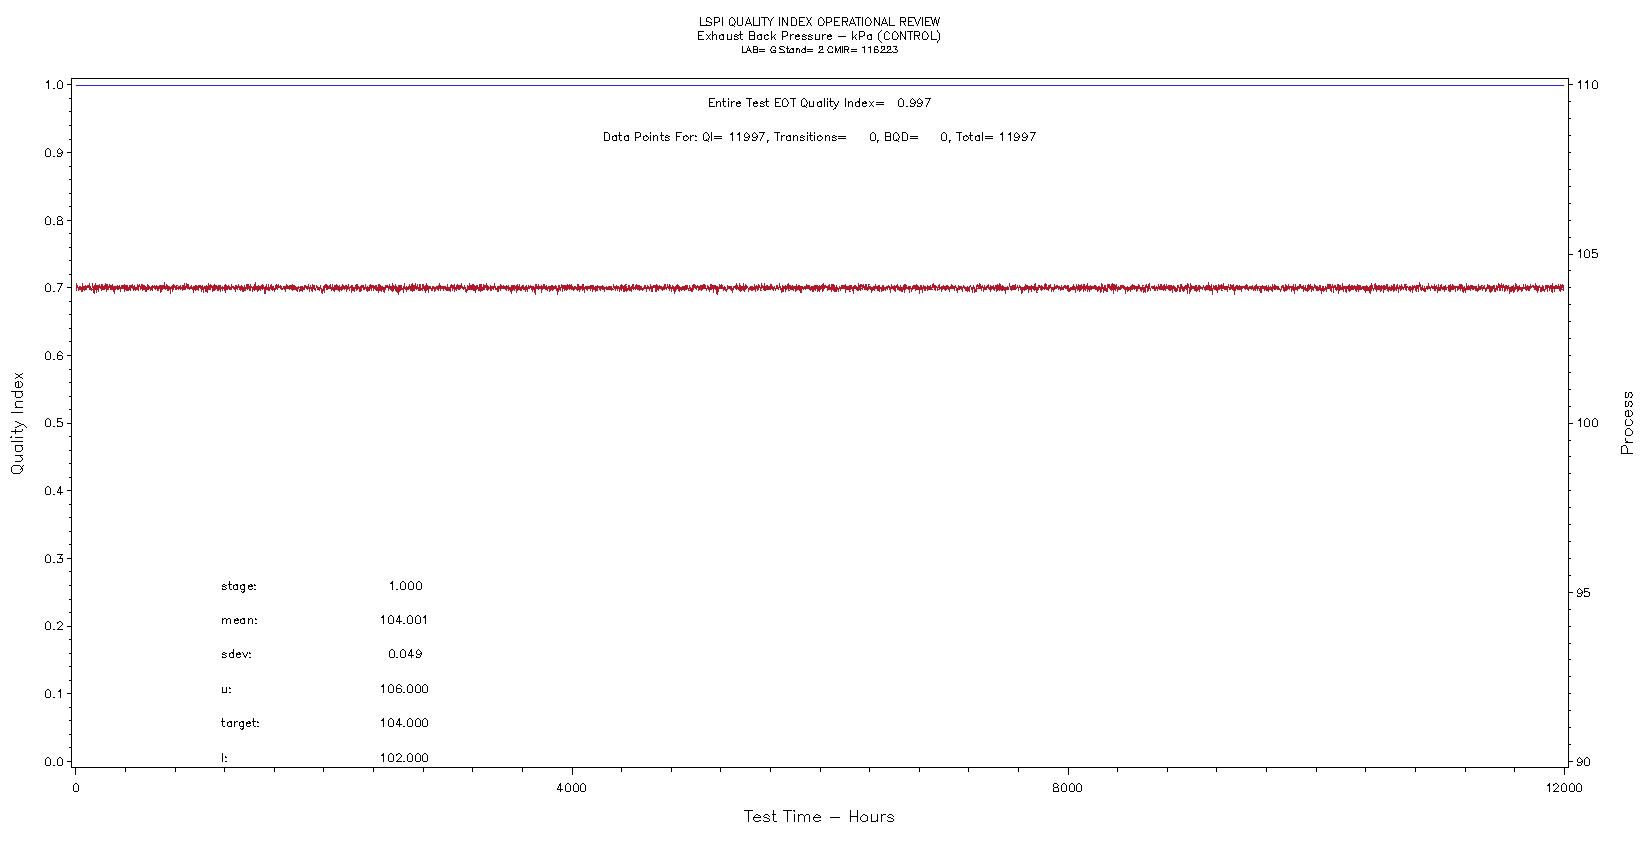Click the 'Test Time – Hours' axis title
Screen dimensions: 1648x845
818,817
